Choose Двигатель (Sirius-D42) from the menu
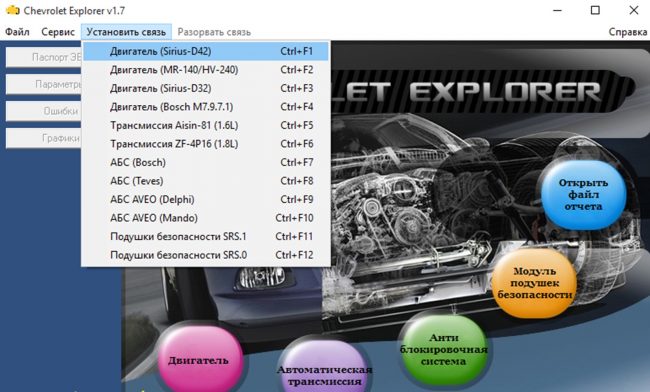Screen dimensions: 650x392 point(206,51)
